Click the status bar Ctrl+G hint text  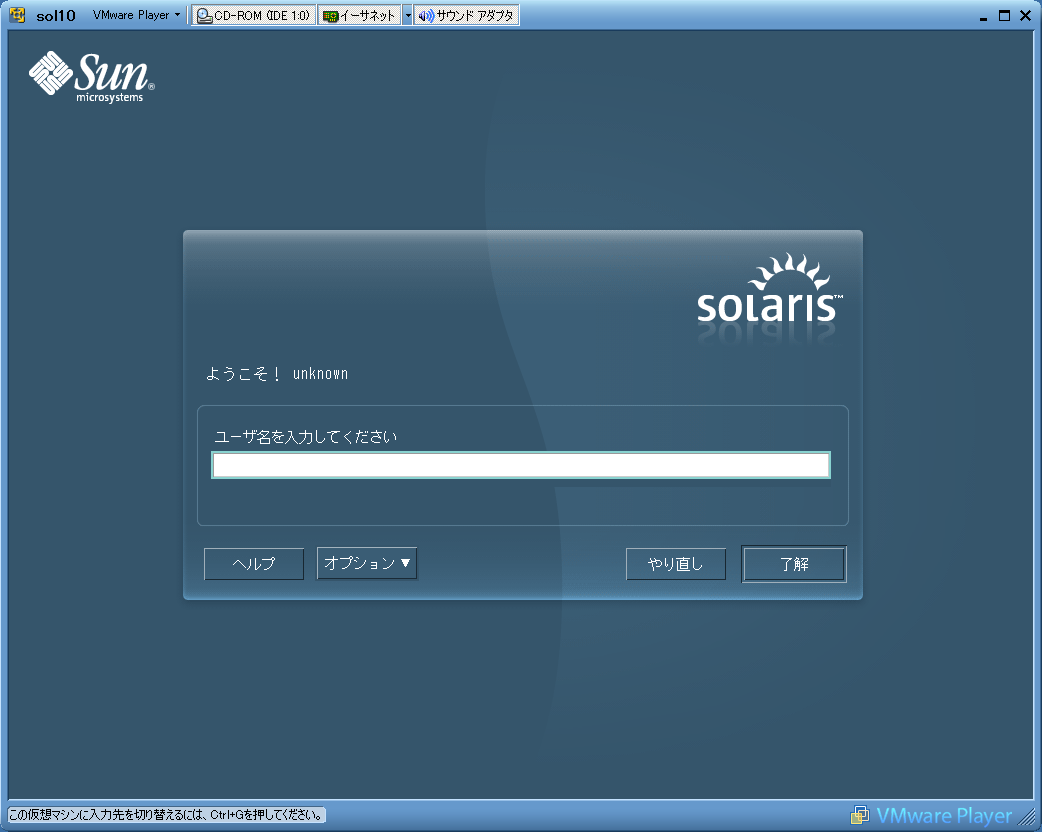[166, 815]
